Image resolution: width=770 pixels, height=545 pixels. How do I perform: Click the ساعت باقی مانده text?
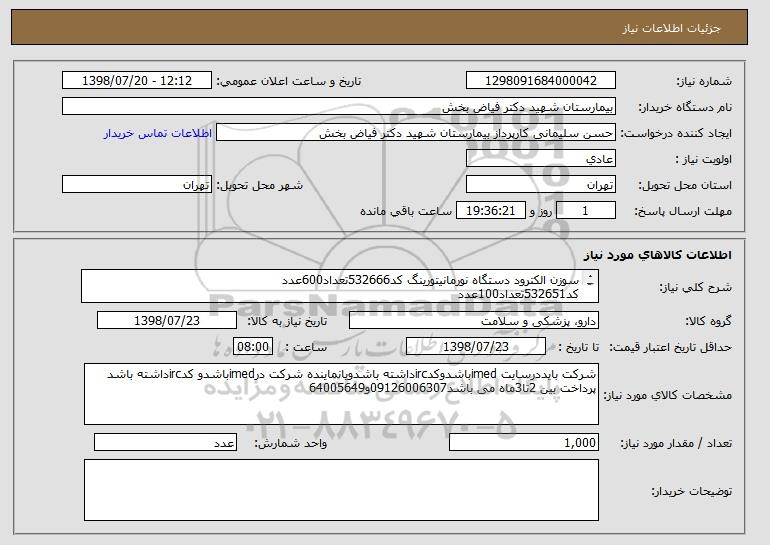tap(406, 211)
